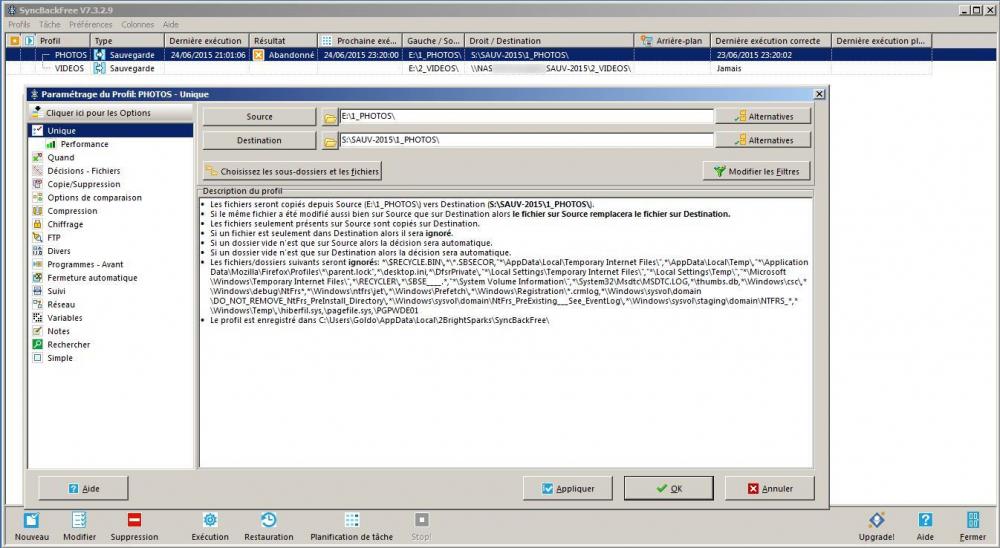1000x548 pixels.
Task: Click the Droit / Destination column header
Action: tap(549, 41)
